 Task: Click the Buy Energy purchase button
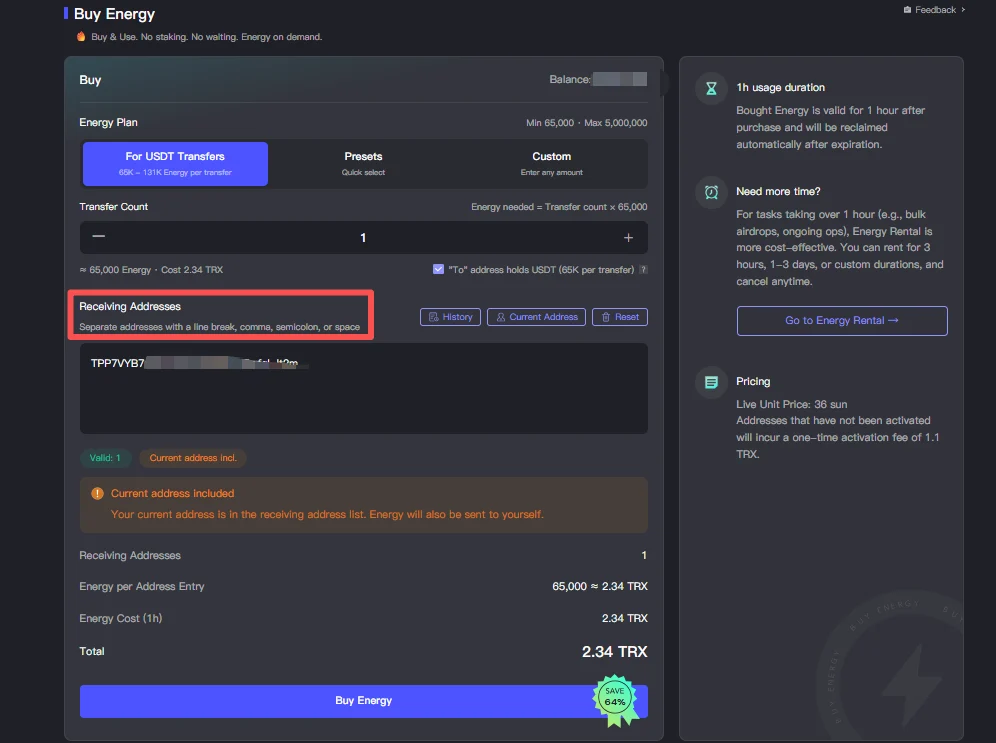(363, 701)
